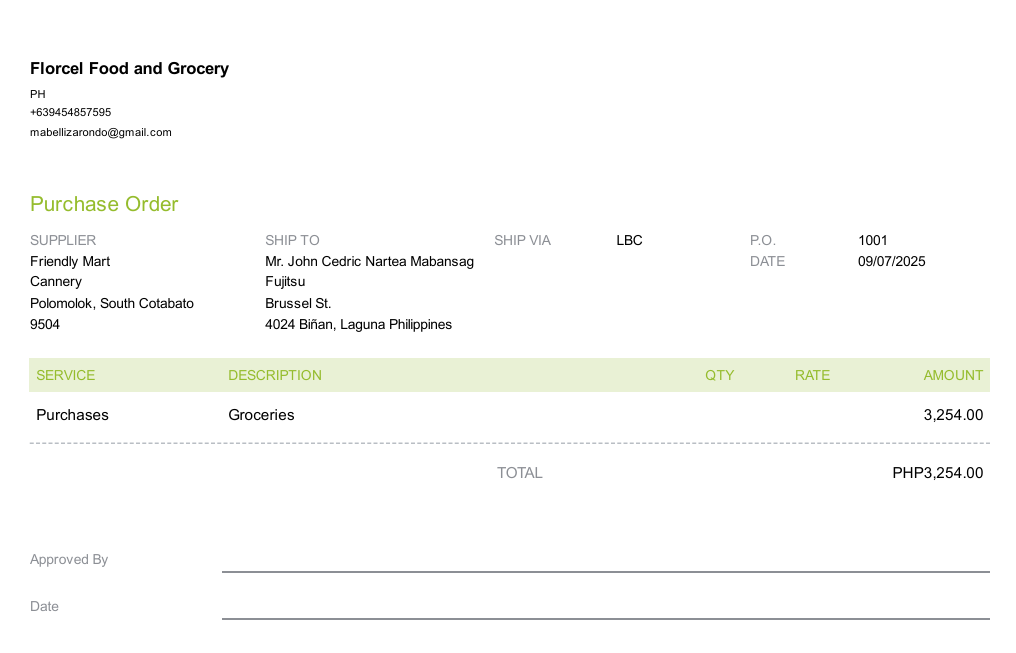
Task: Click the SERVICE column header
Action: [66, 375]
